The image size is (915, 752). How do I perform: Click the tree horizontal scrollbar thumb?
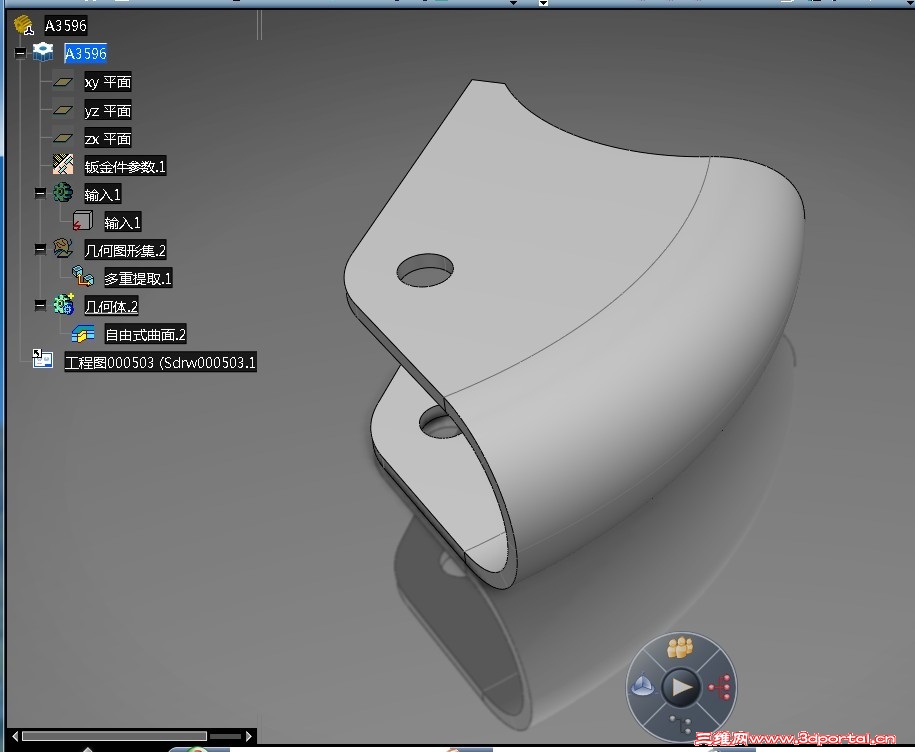(114, 736)
